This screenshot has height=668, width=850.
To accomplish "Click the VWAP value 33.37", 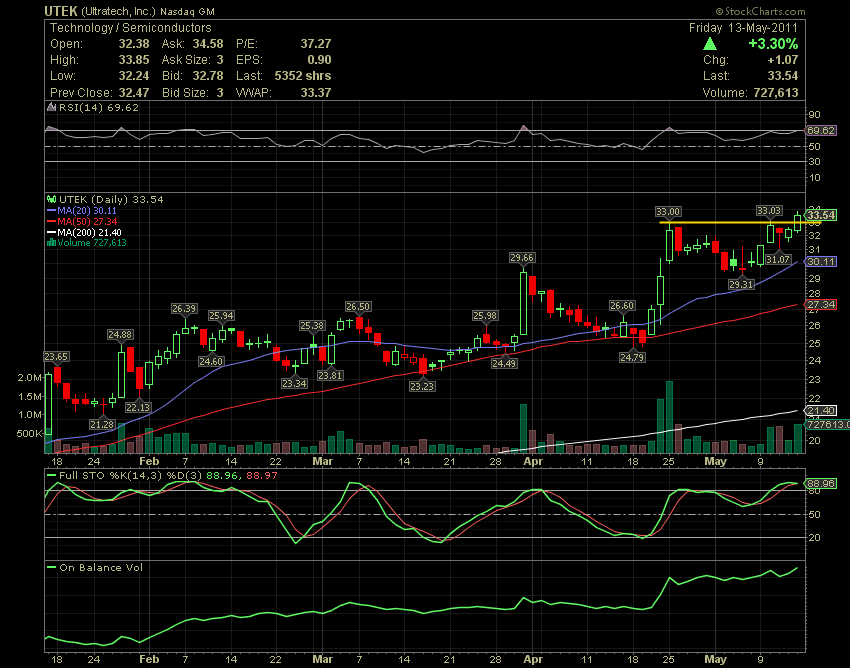I will point(315,92).
